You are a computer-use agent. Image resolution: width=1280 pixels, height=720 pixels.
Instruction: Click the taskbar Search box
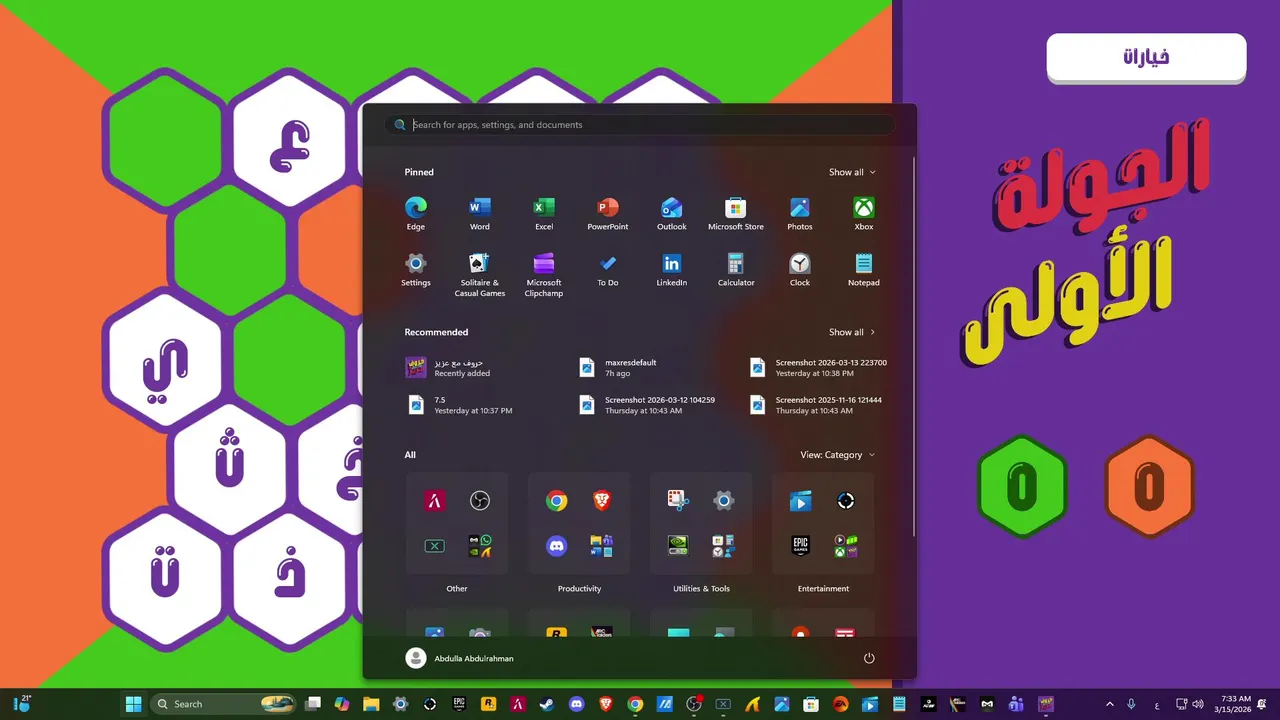[225, 704]
